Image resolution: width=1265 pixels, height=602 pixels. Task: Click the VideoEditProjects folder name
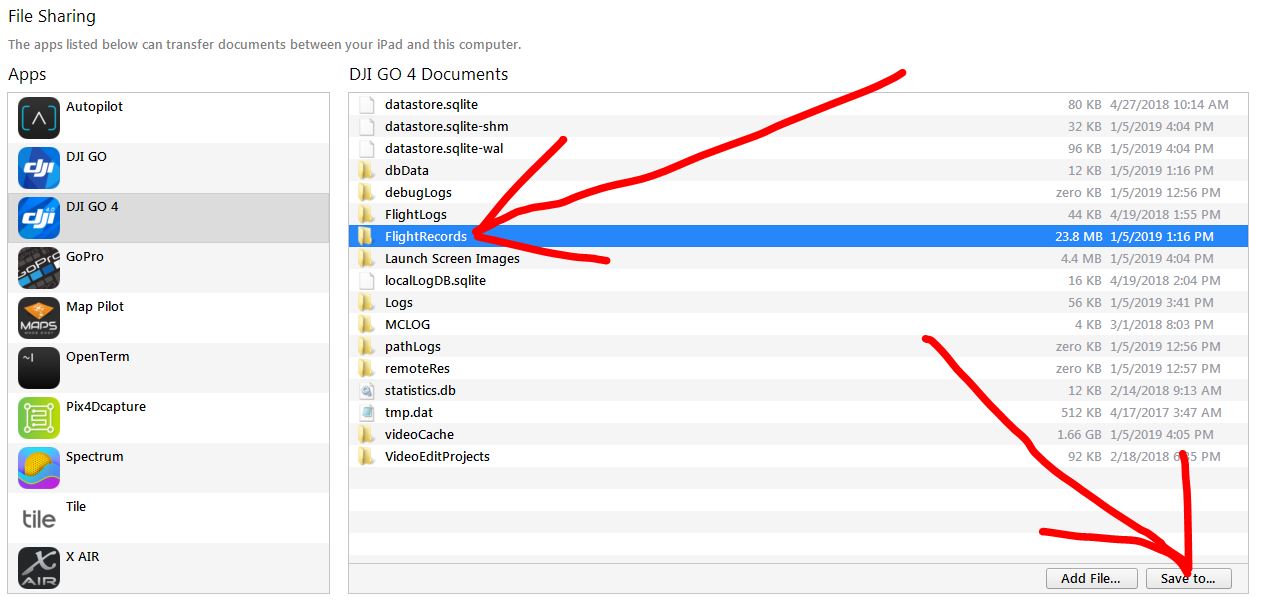(x=437, y=456)
